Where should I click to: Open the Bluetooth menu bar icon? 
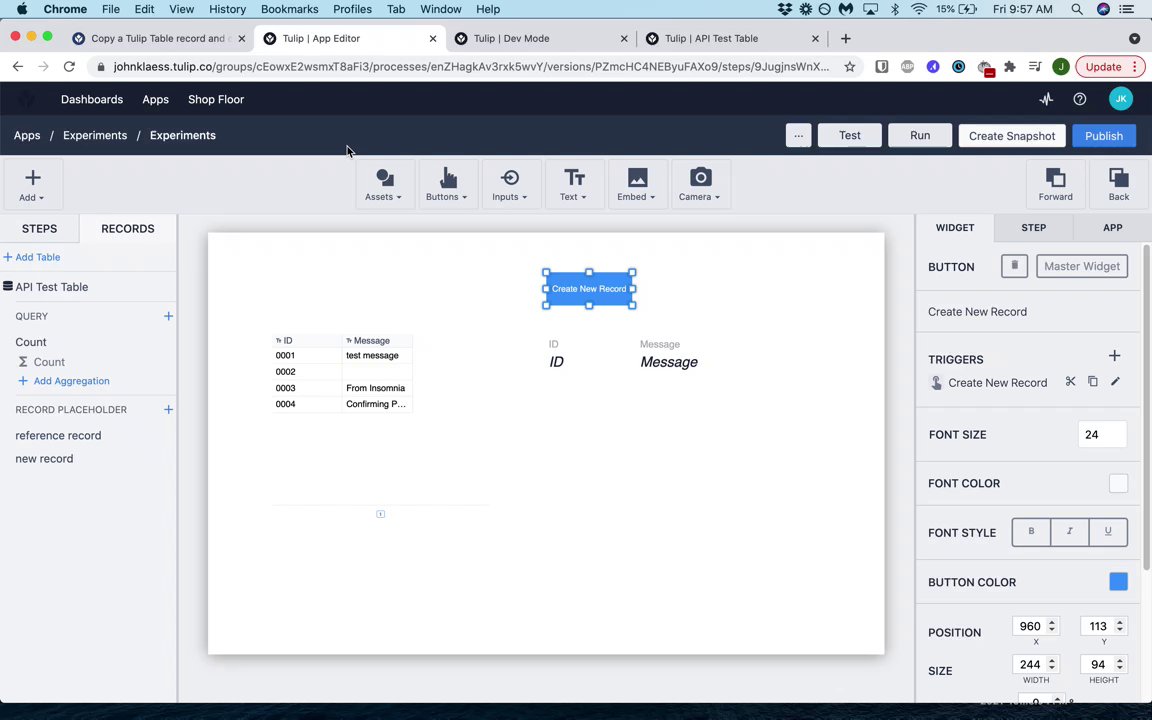click(x=895, y=9)
